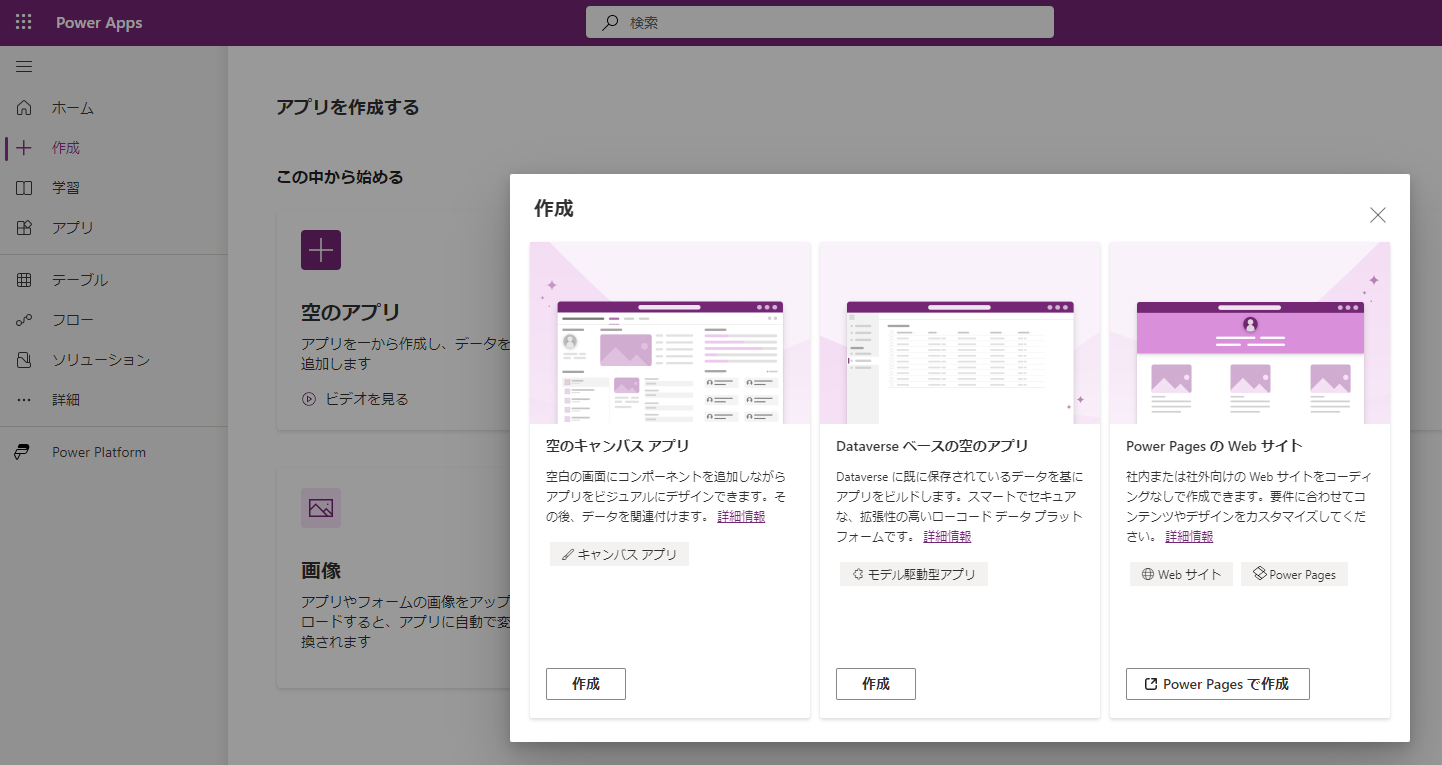Select the 作成 item in left navigation
Screen dimensions: 1442x765
tap(66, 147)
